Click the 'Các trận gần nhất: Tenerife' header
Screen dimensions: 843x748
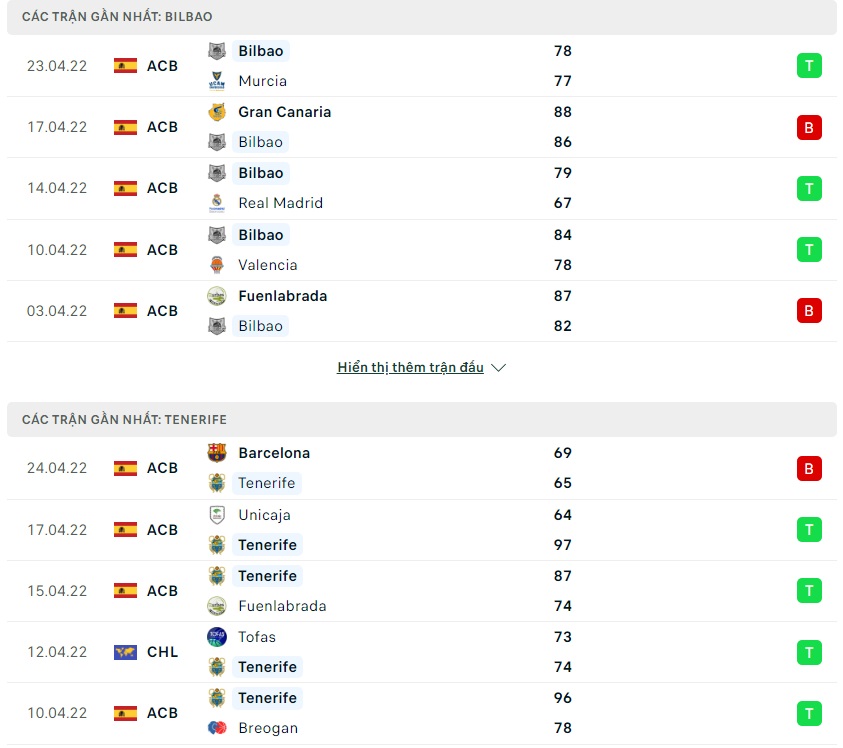(x=117, y=420)
